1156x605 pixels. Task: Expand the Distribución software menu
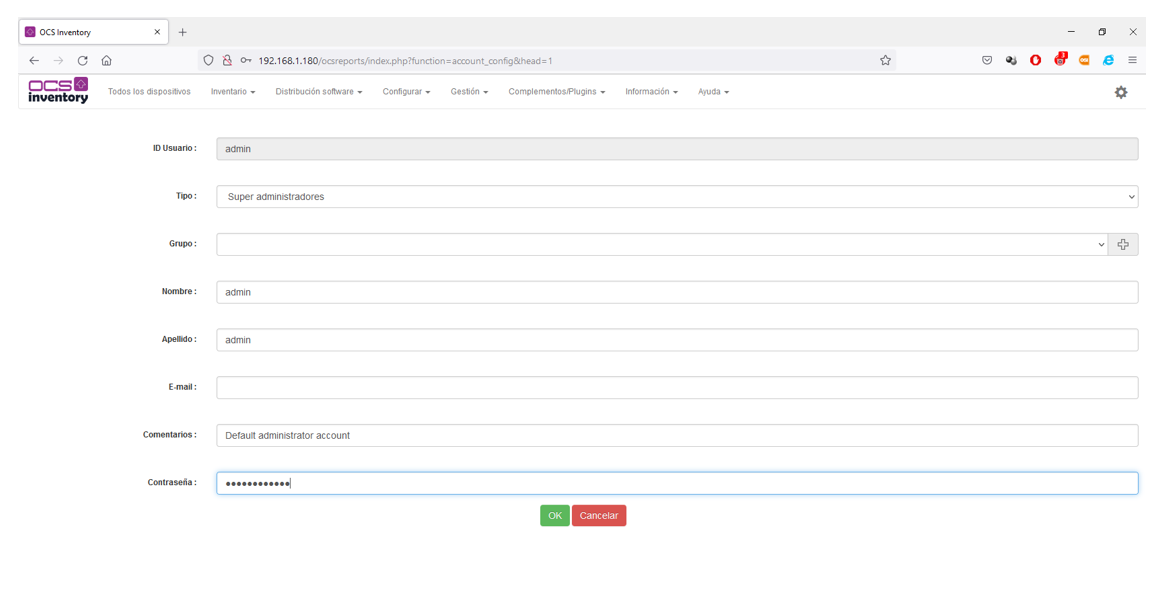(x=318, y=92)
